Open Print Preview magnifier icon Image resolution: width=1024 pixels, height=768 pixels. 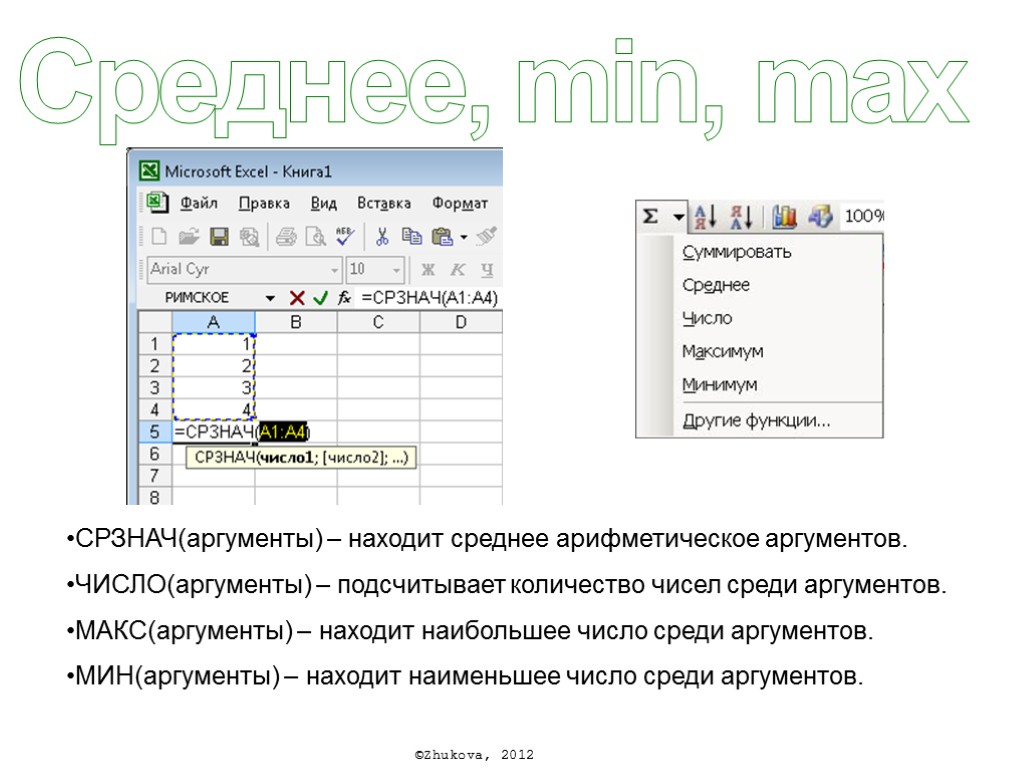(315, 236)
